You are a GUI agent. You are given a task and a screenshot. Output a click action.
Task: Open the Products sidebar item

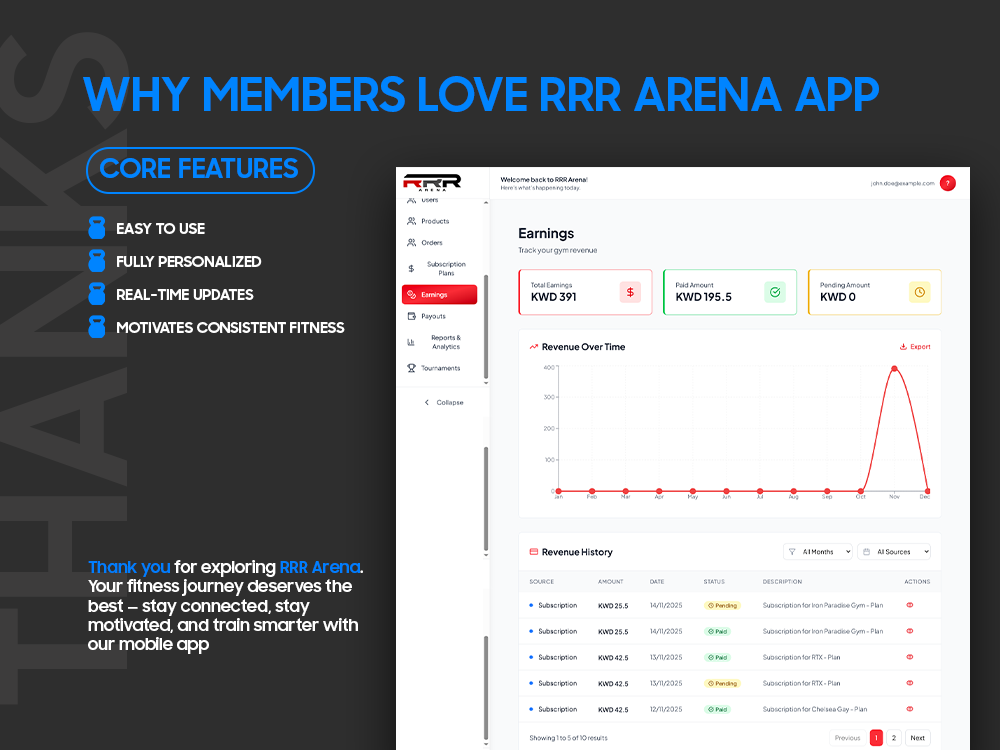pos(439,221)
